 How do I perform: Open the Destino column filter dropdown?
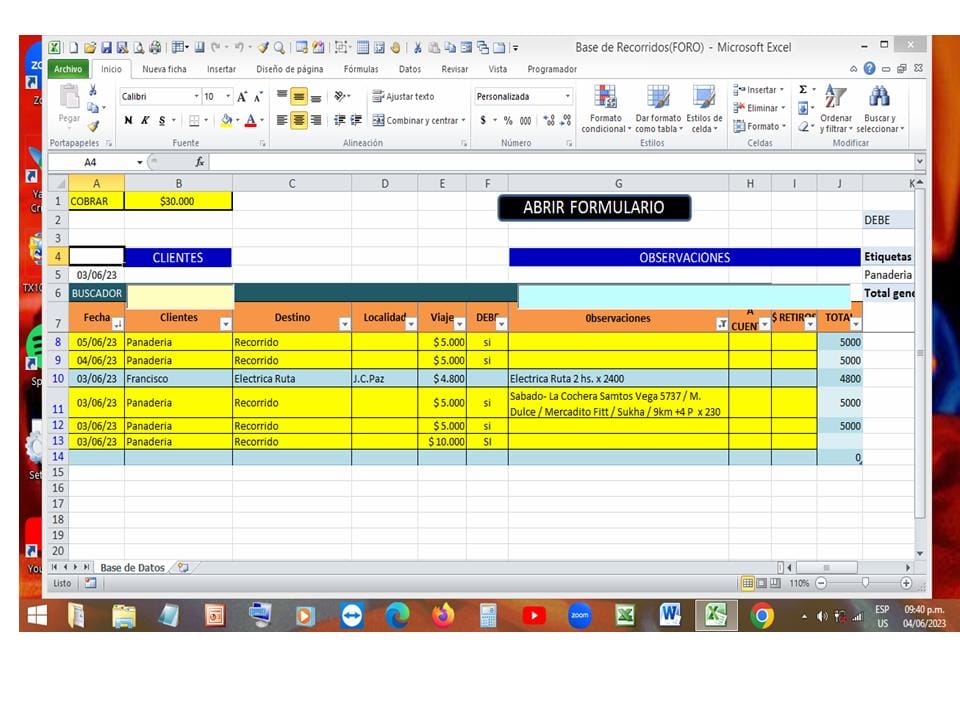coord(345,324)
